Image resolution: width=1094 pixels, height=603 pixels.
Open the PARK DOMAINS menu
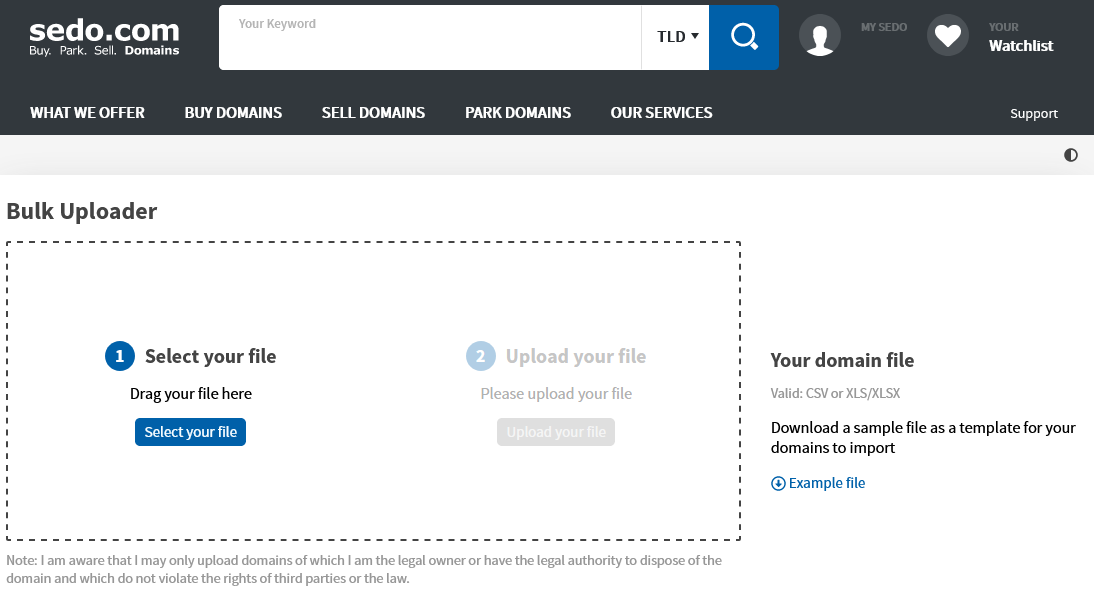[x=518, y=113]
